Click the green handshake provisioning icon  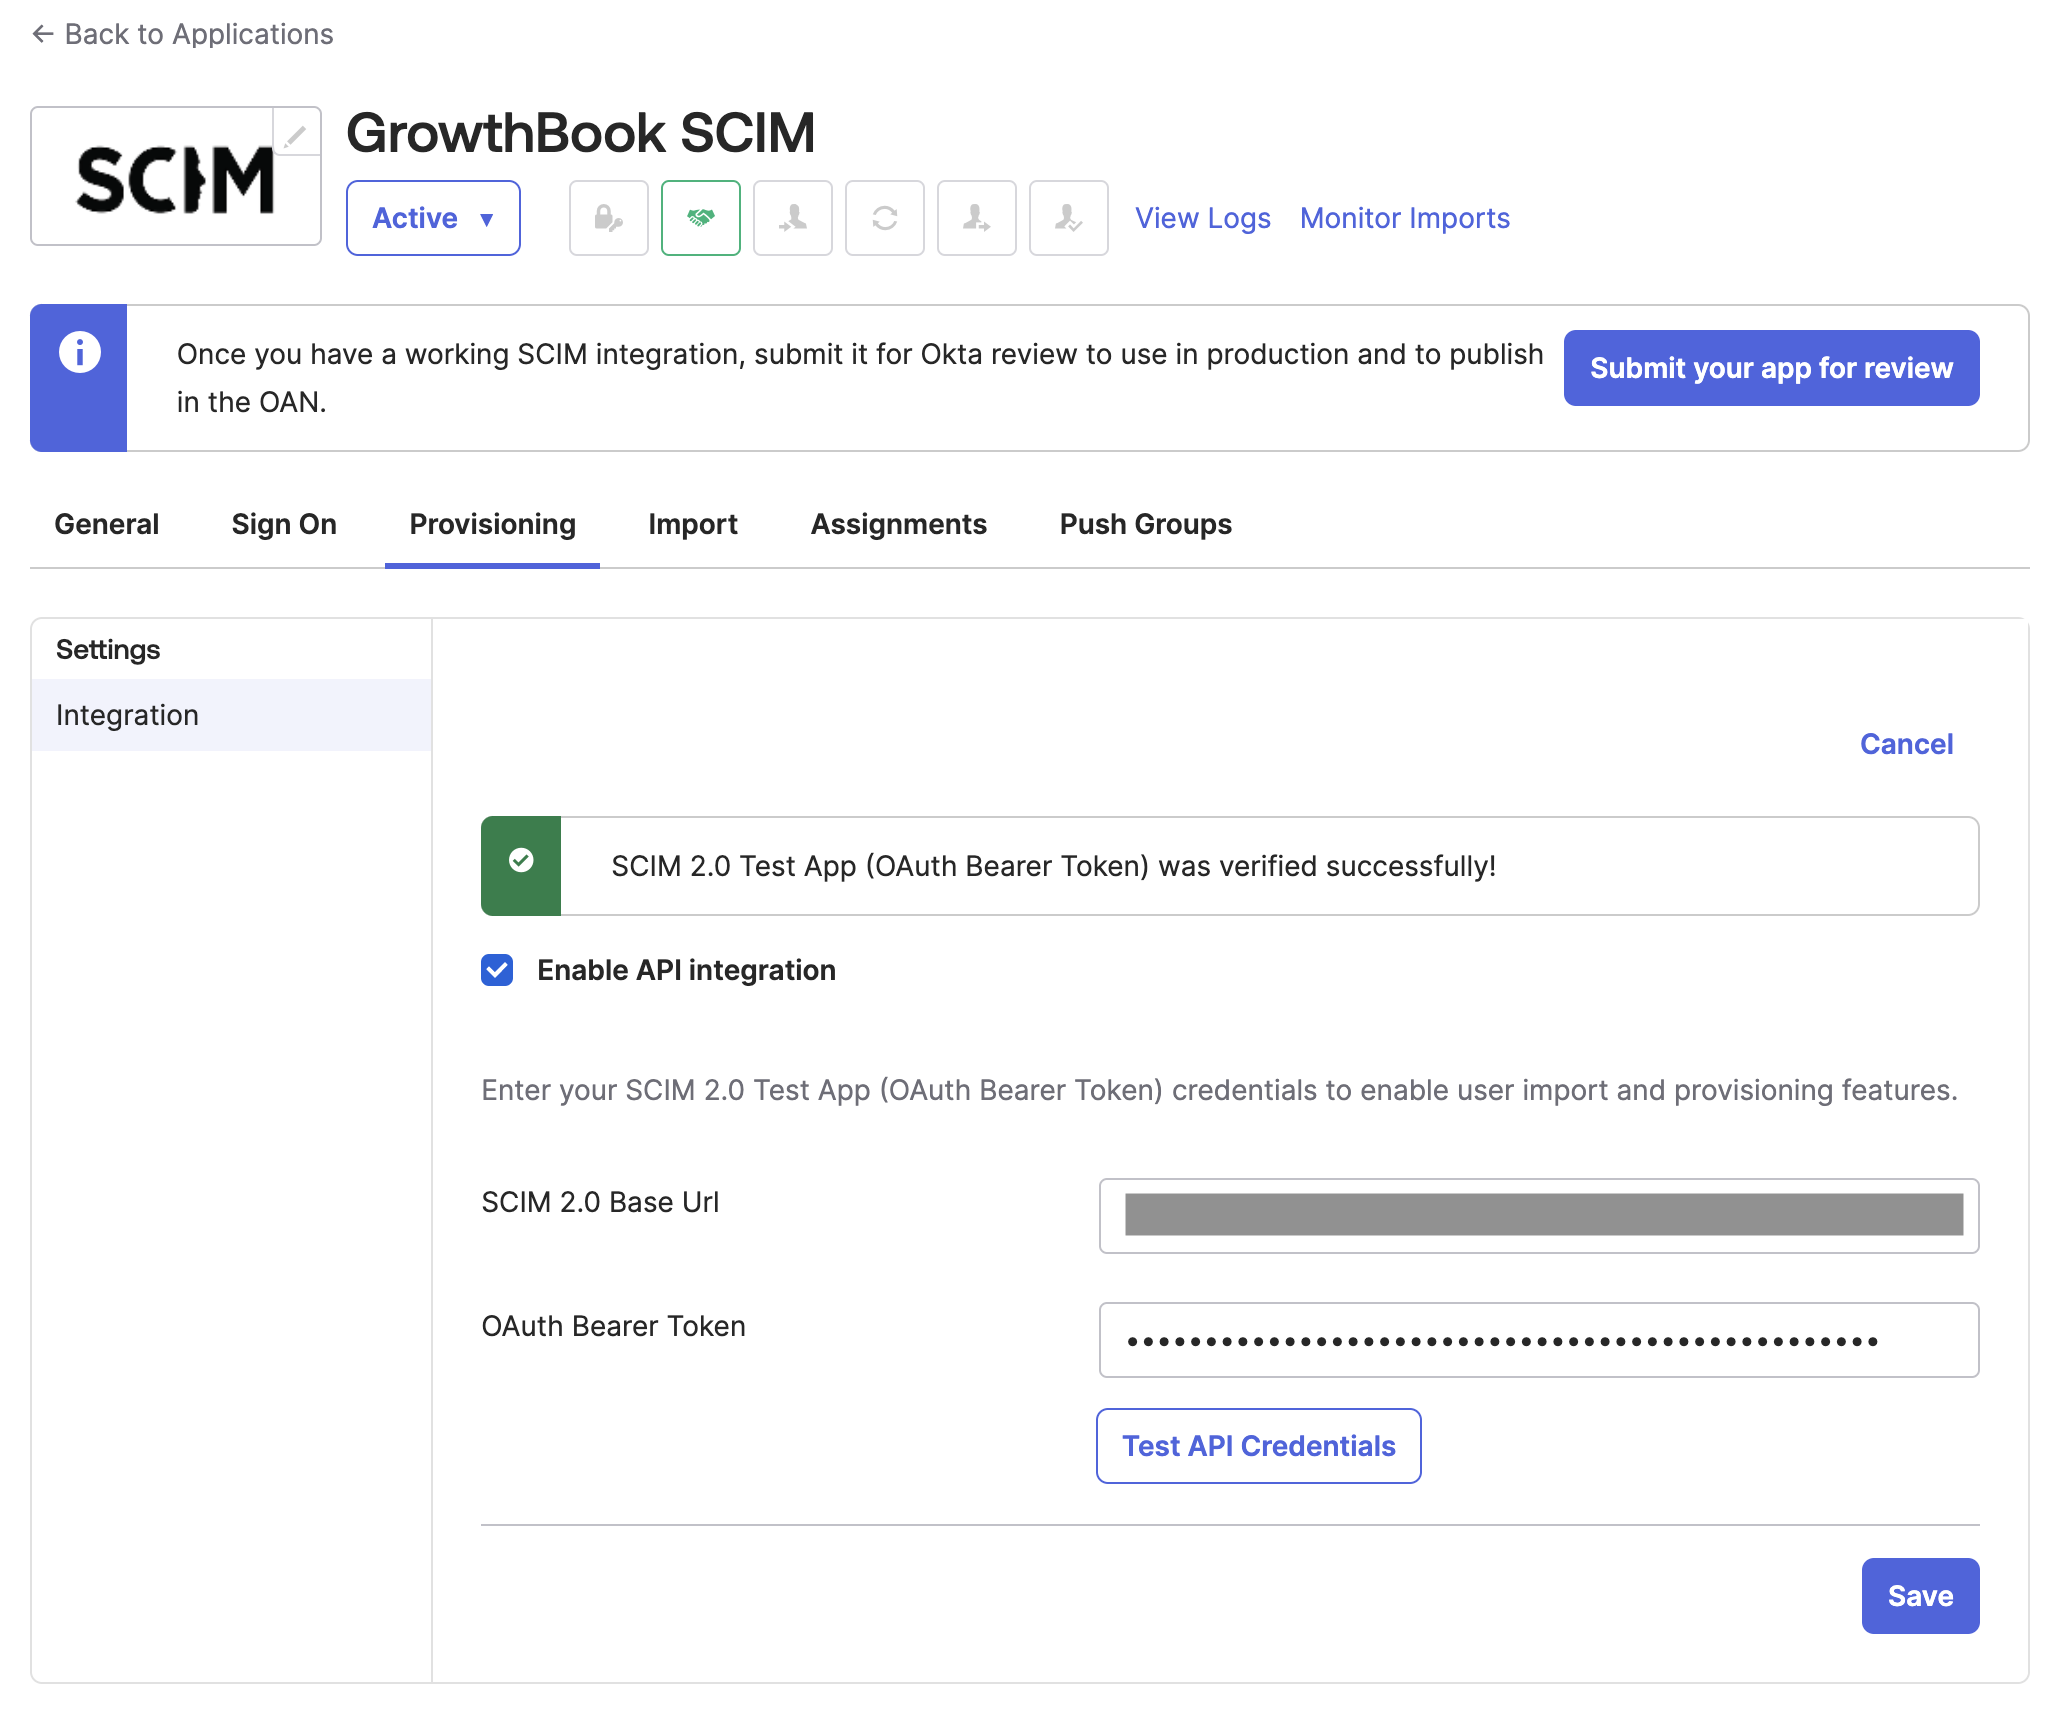(701, 218)
